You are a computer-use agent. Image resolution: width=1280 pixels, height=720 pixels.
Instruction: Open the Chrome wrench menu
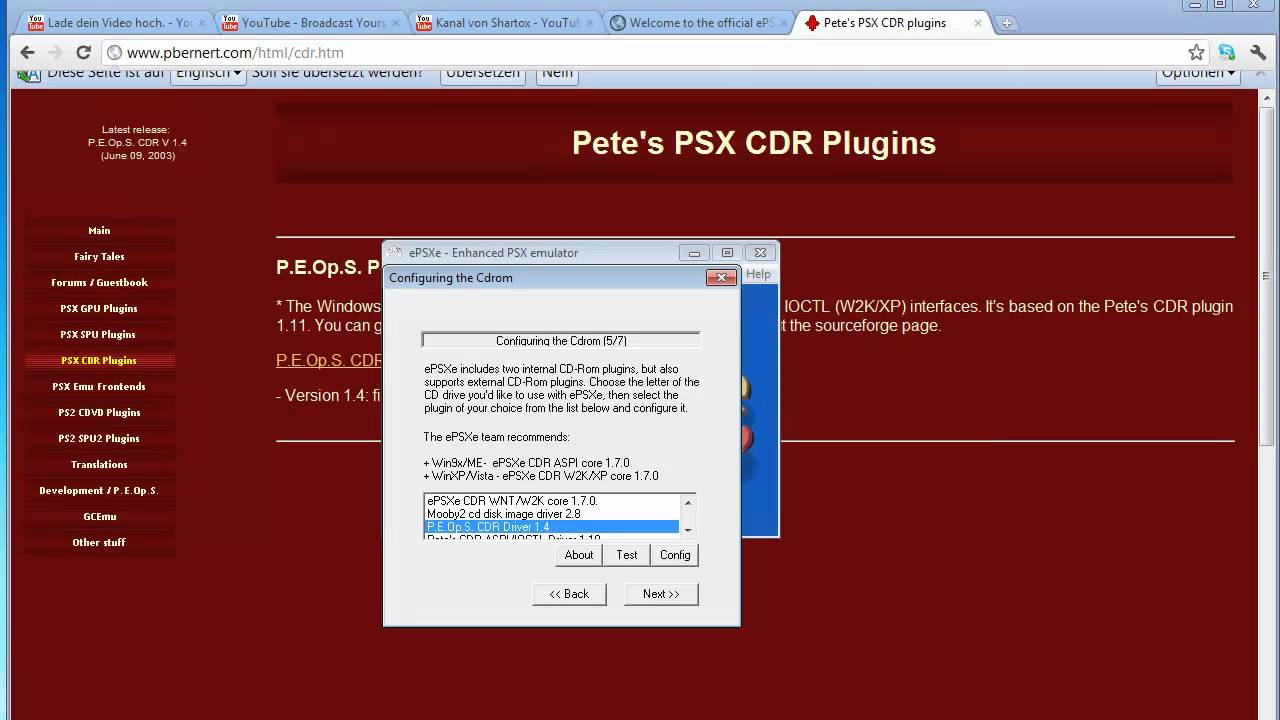coord(1257,53)
